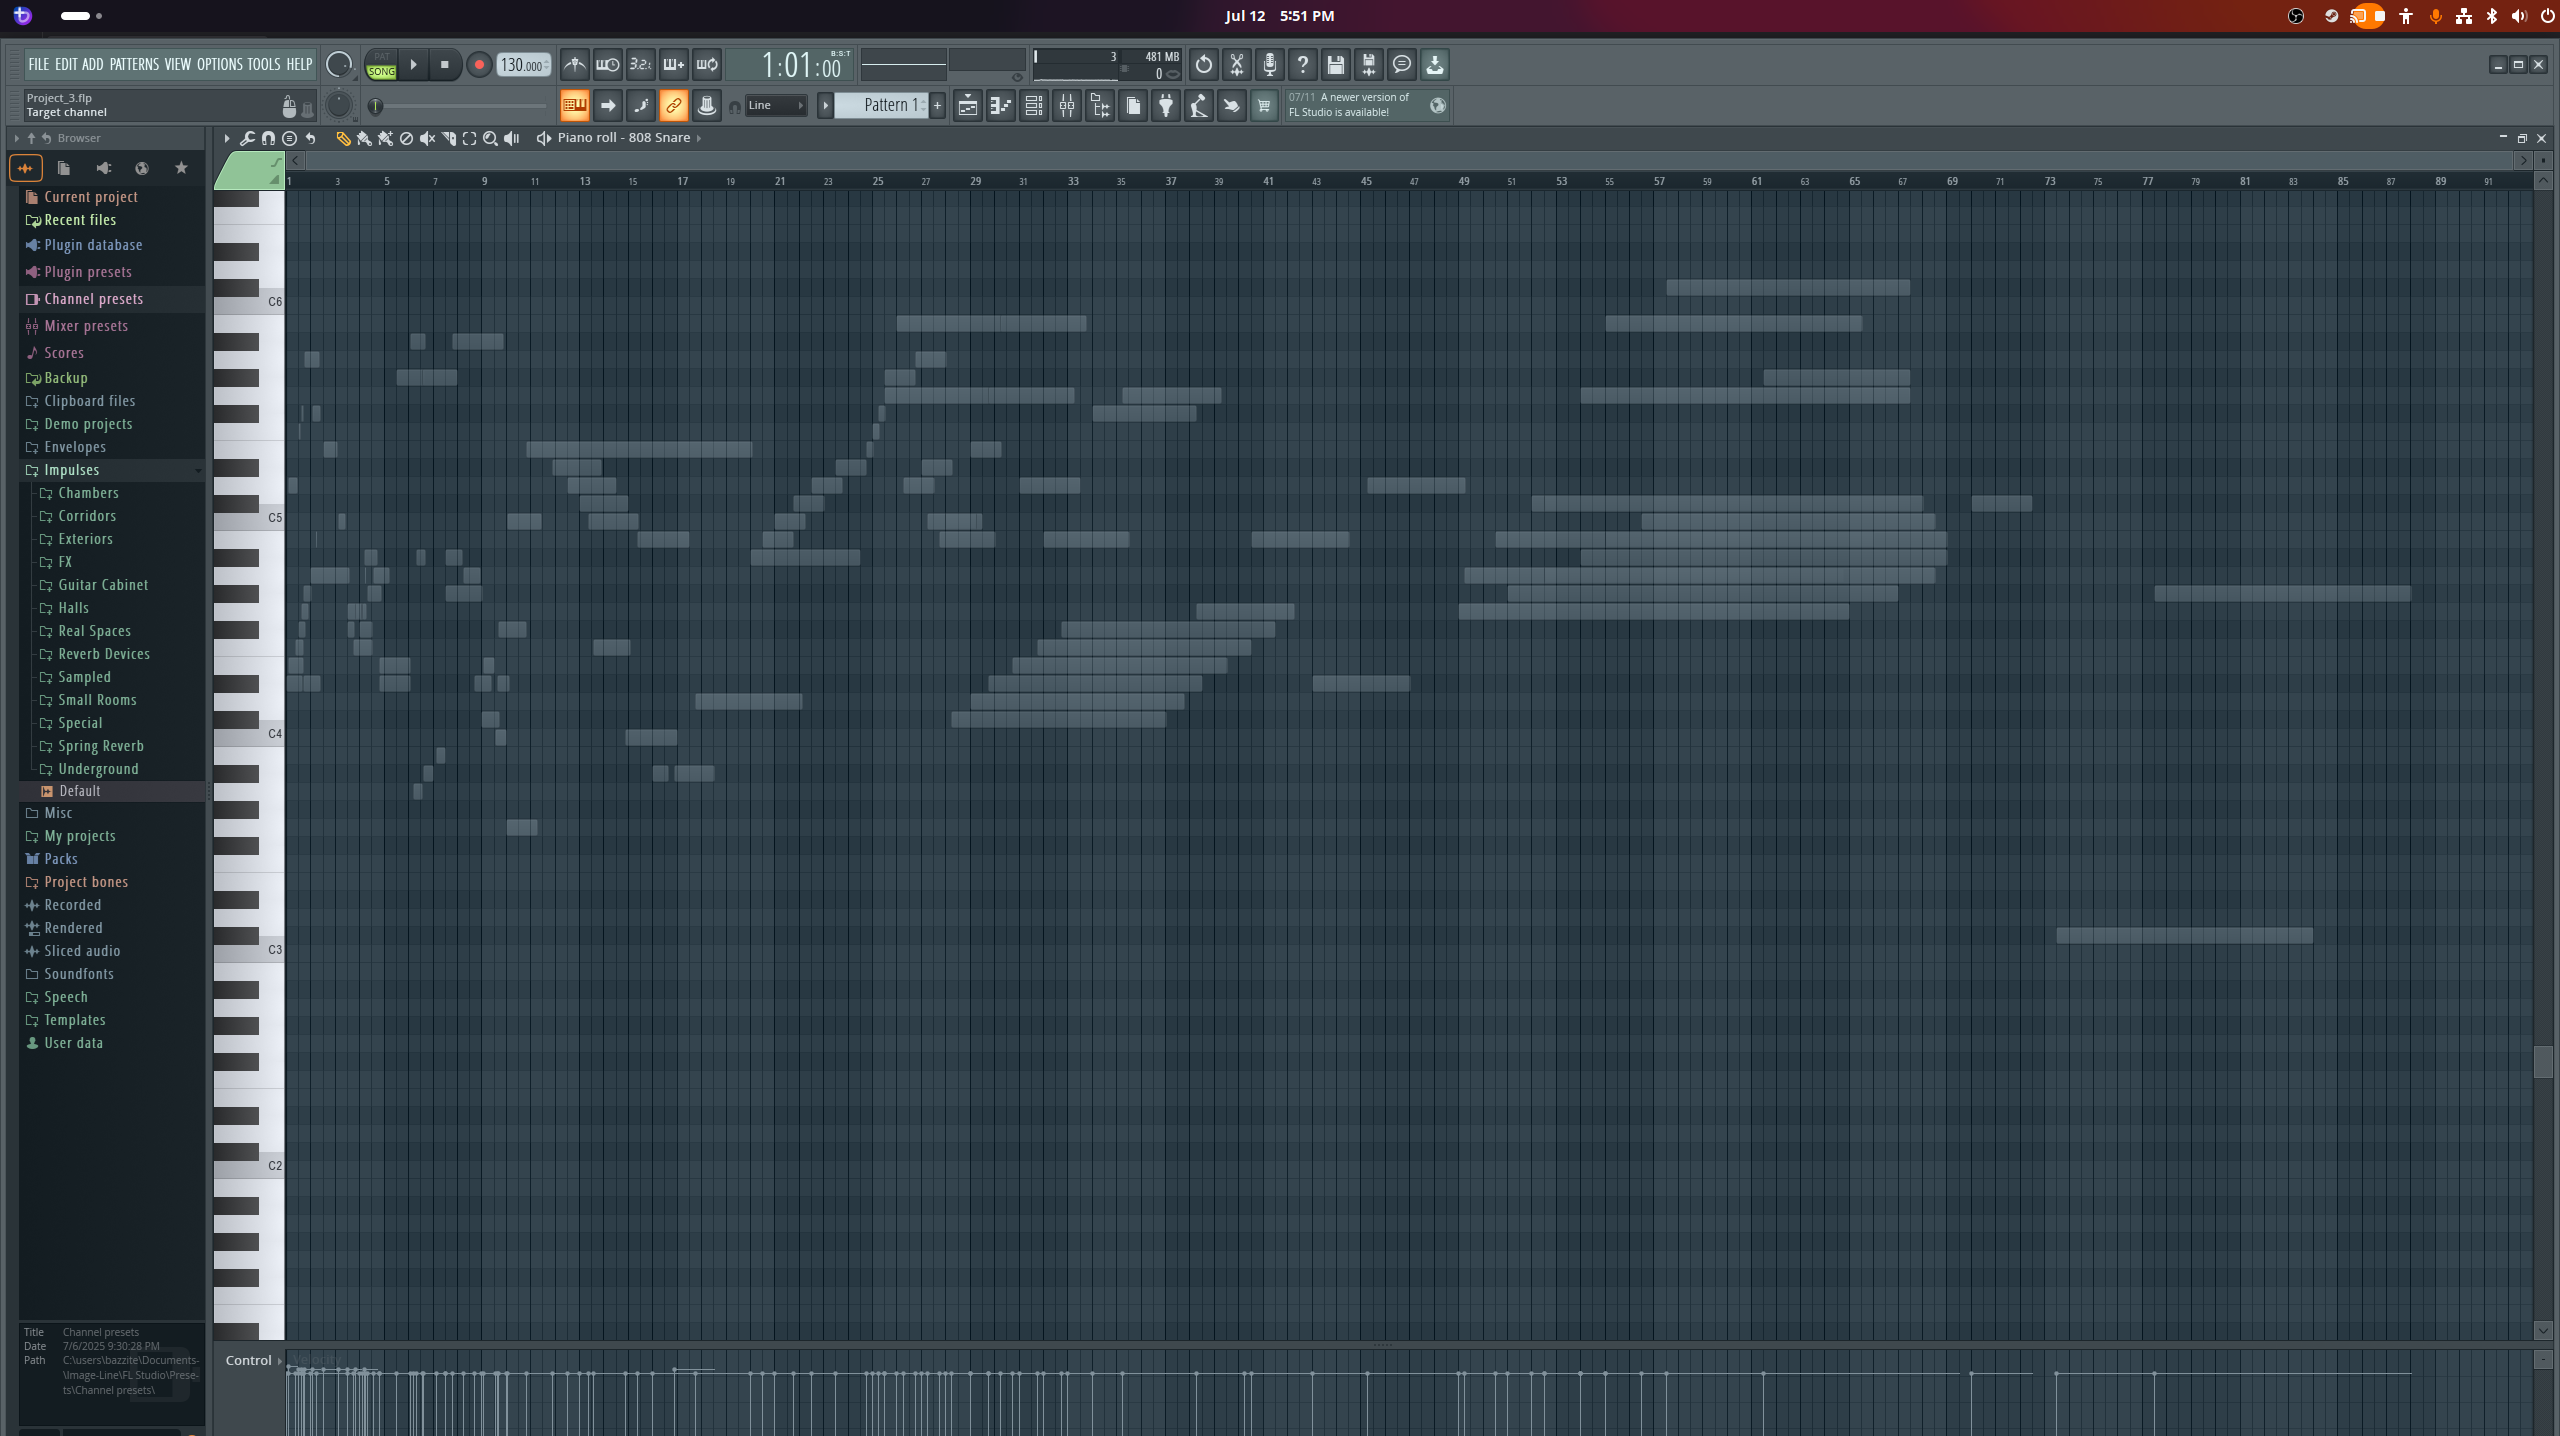The image size is (2560, 1436).
Task: Open the VIEW menu
Action: 177,64
